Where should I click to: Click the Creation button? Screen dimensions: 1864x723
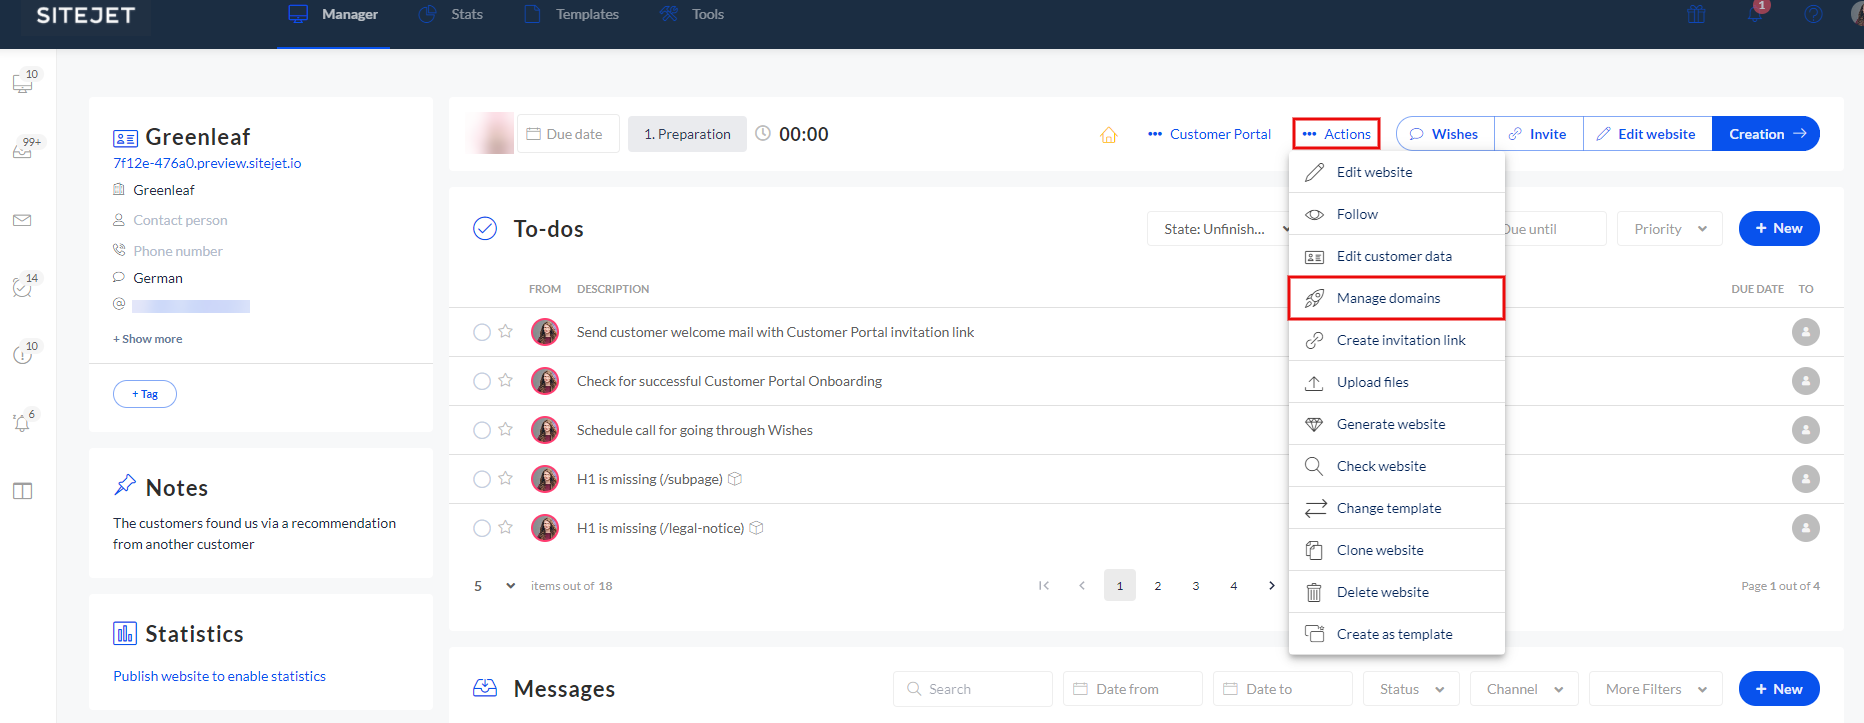(x=1766, y=134)
